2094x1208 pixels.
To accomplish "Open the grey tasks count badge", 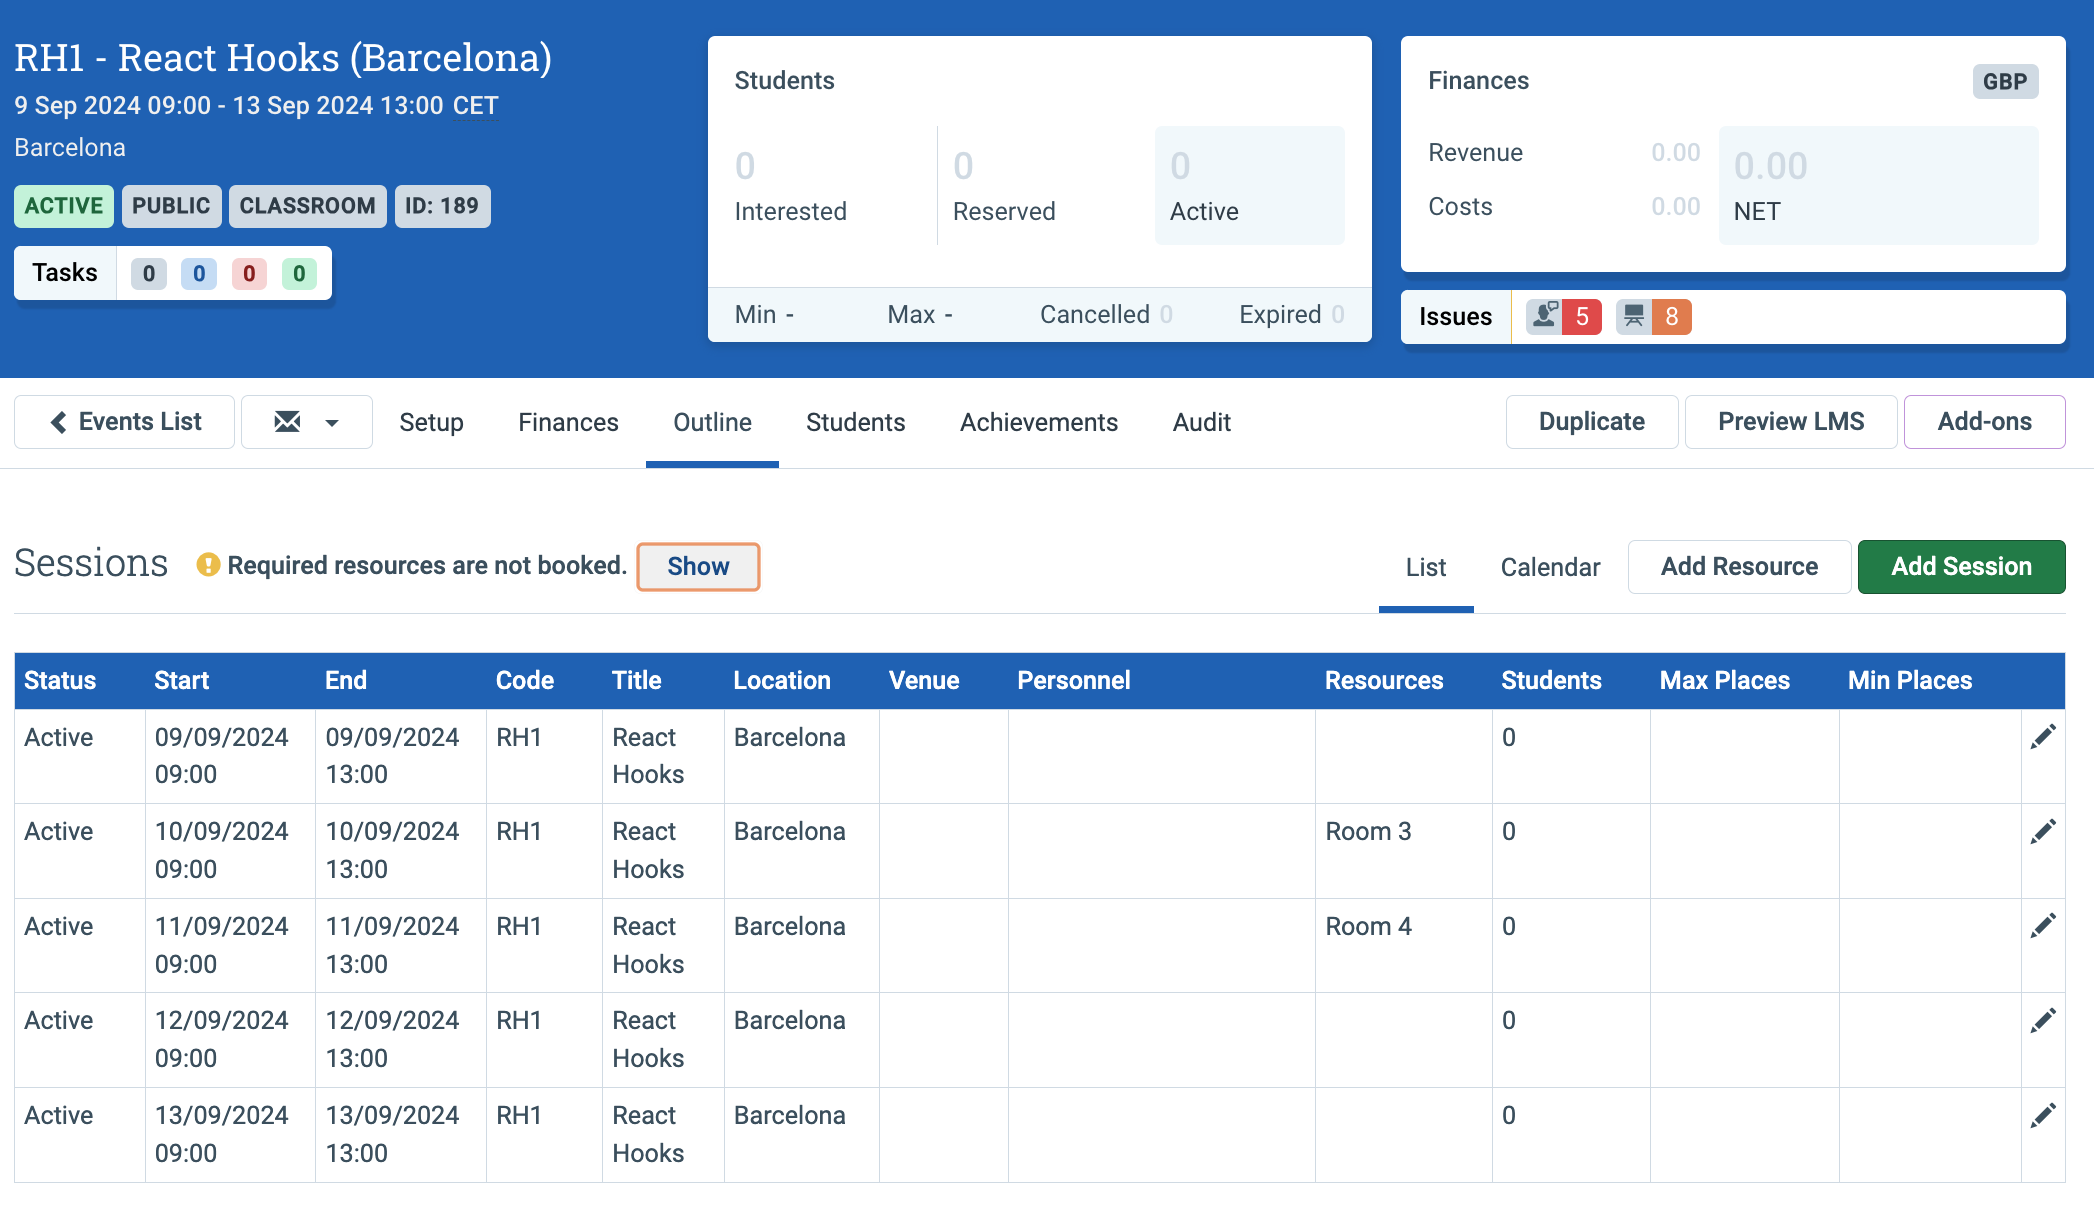I will [149, 274].
